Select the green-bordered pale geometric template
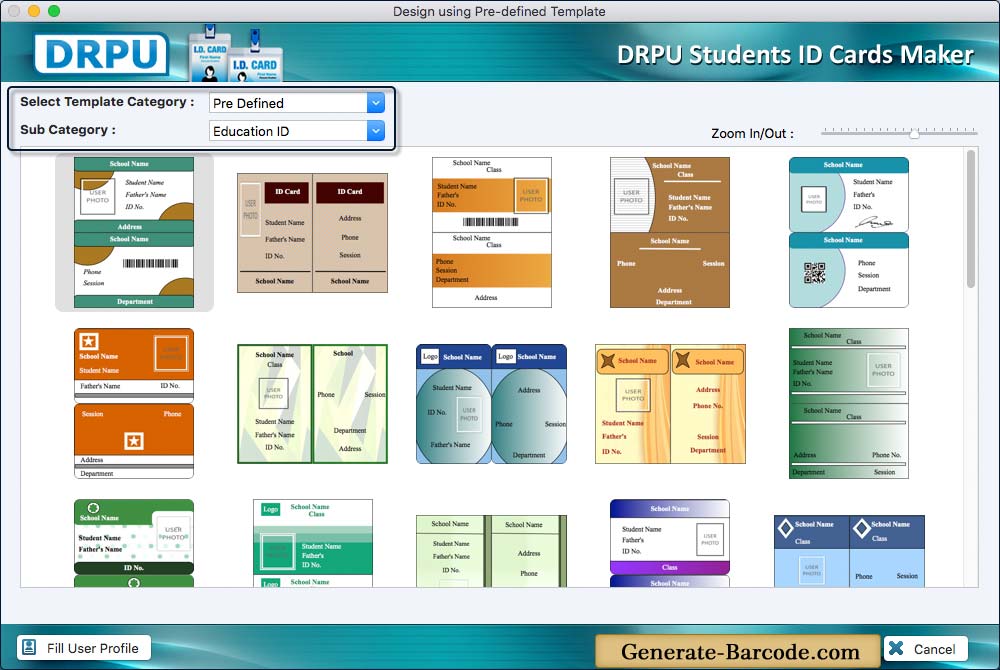The image size is (1000, 670). [312, 404]
